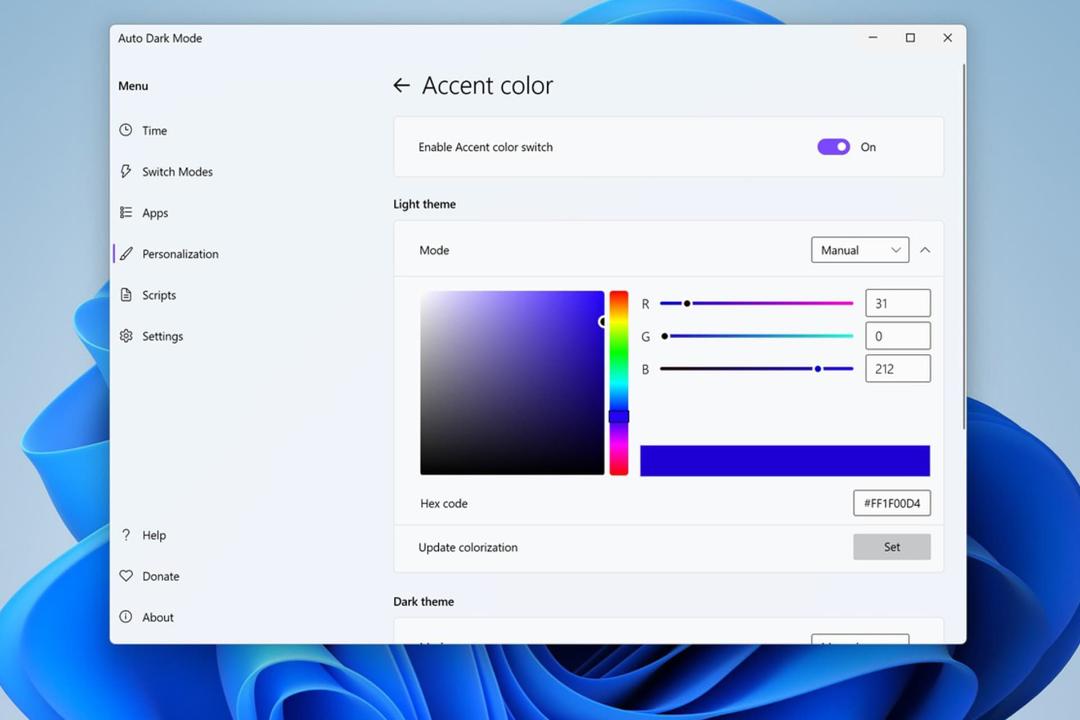This screenshot has width=1080, height=720.
Task: Navigate to Settings in the menu
Action: click(x=163, y=336)
